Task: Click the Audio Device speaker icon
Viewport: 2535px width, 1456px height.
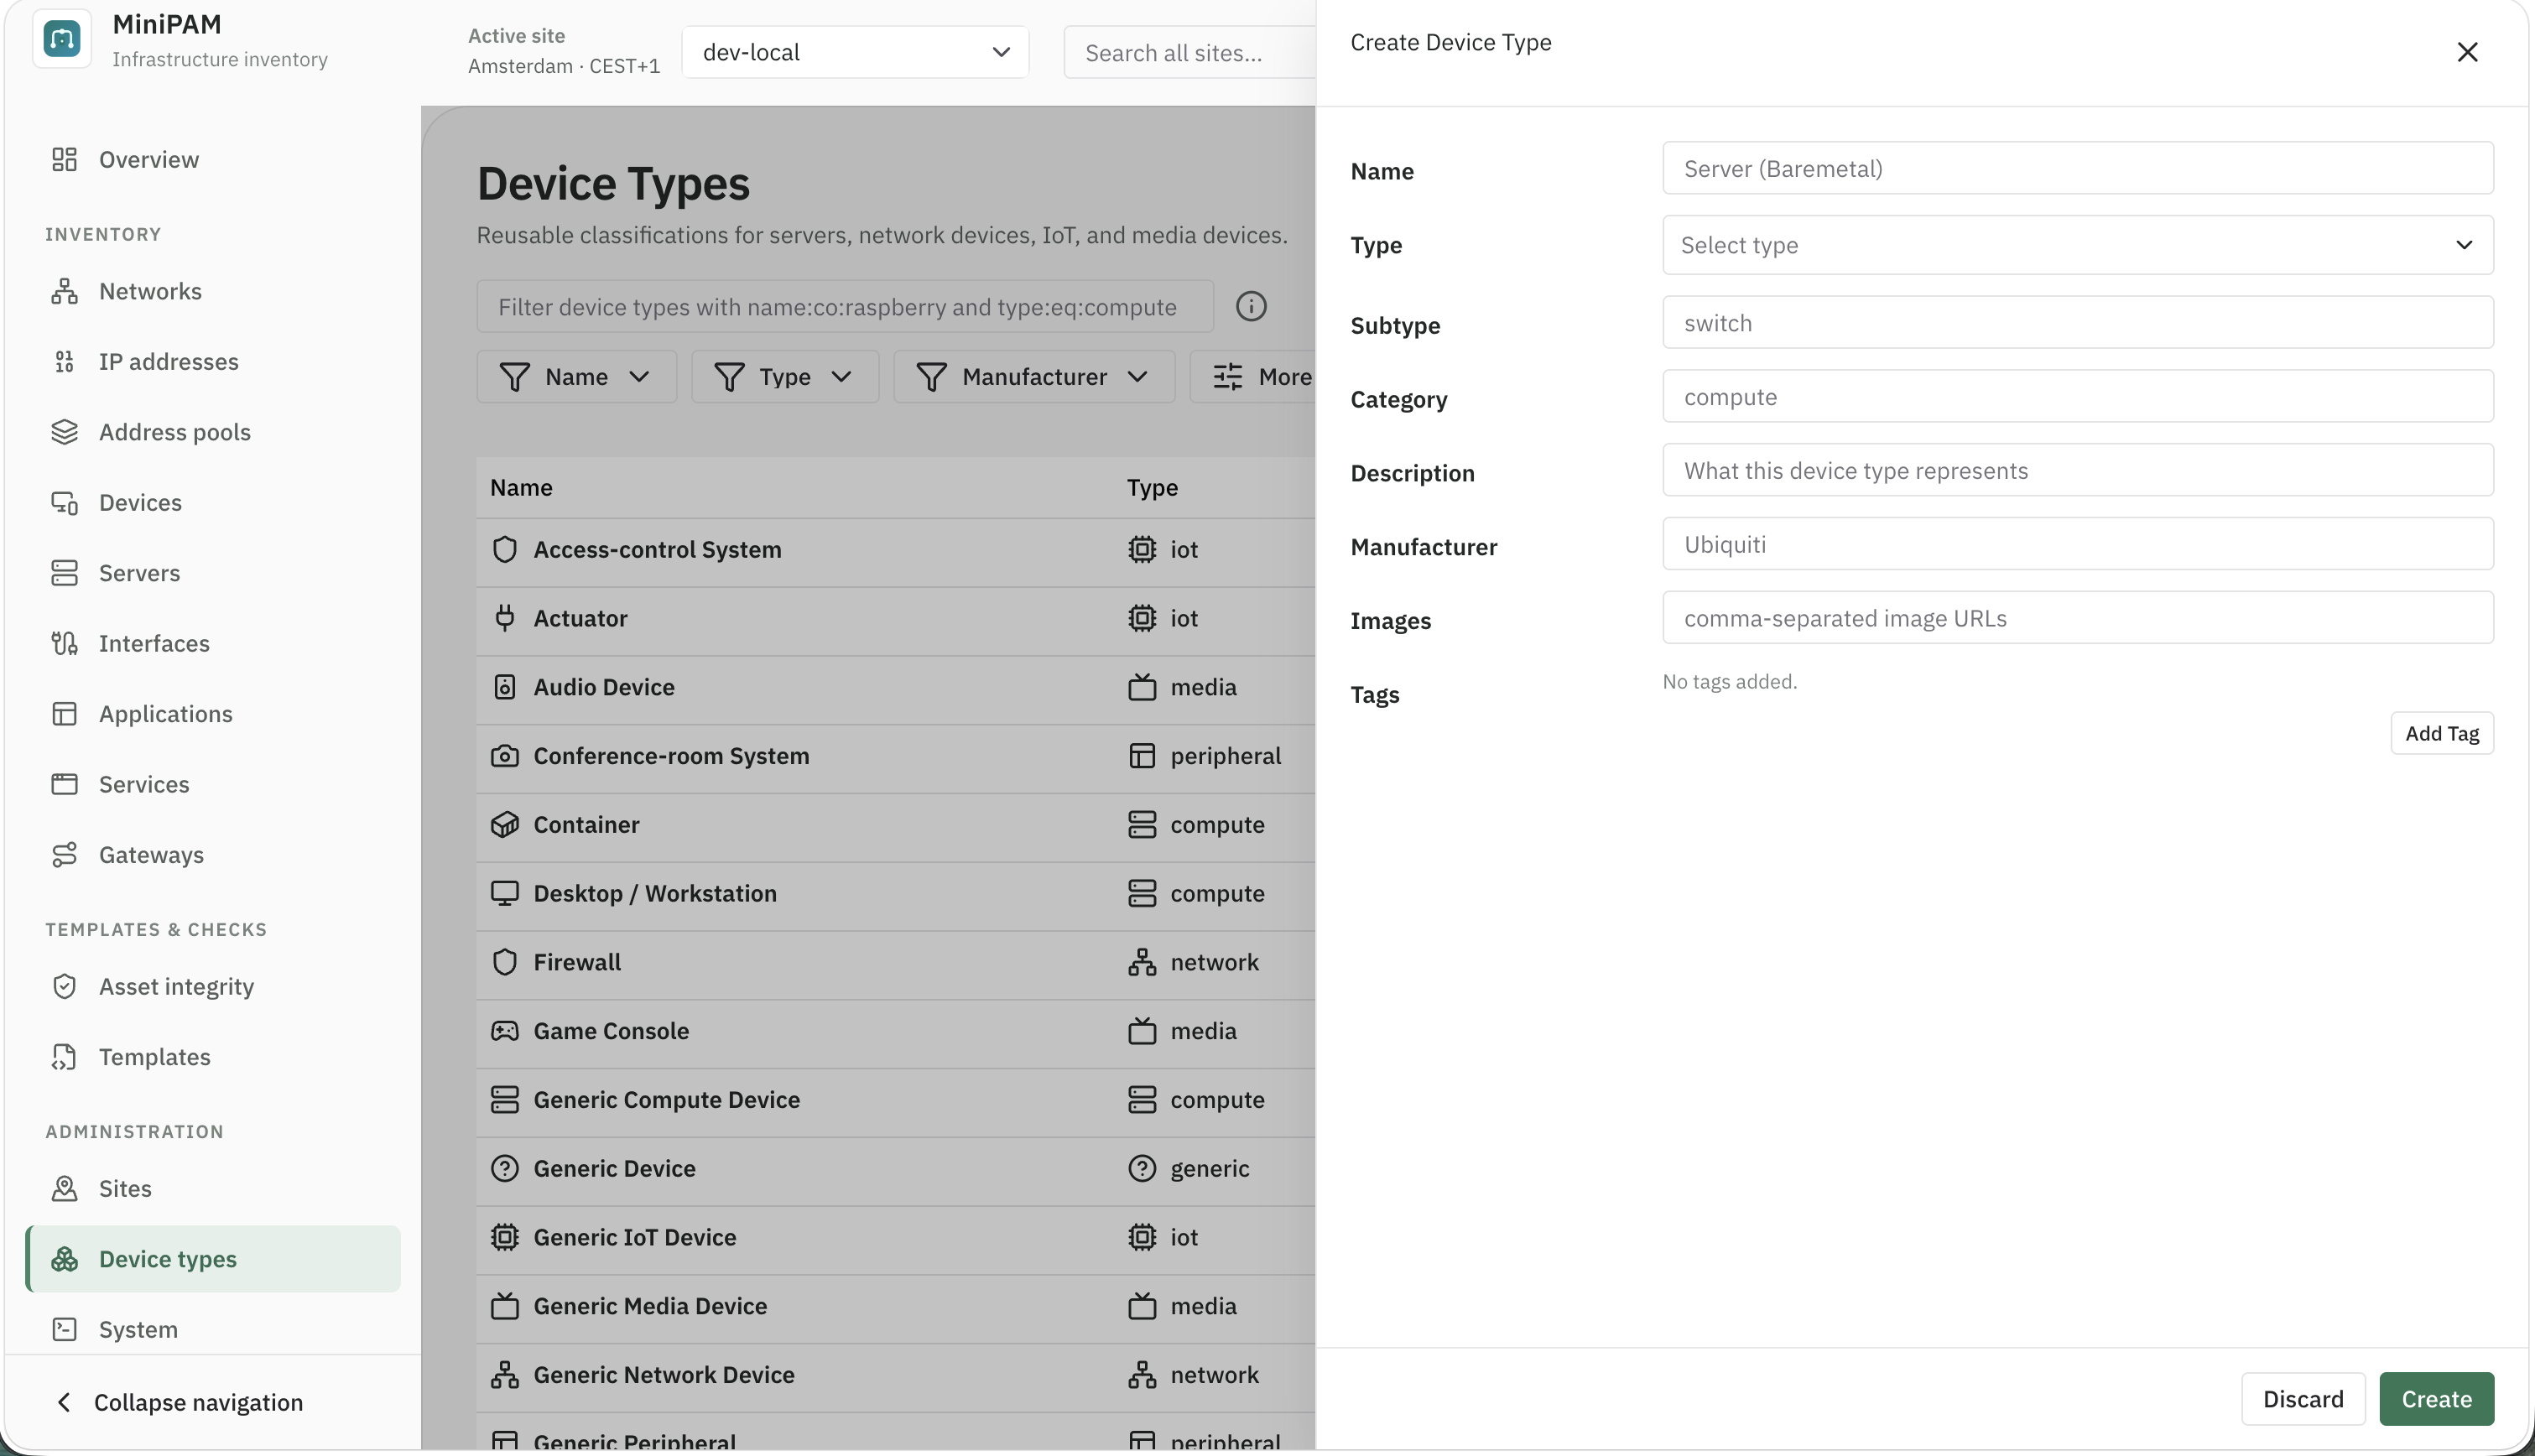Action: click(505, 687)
